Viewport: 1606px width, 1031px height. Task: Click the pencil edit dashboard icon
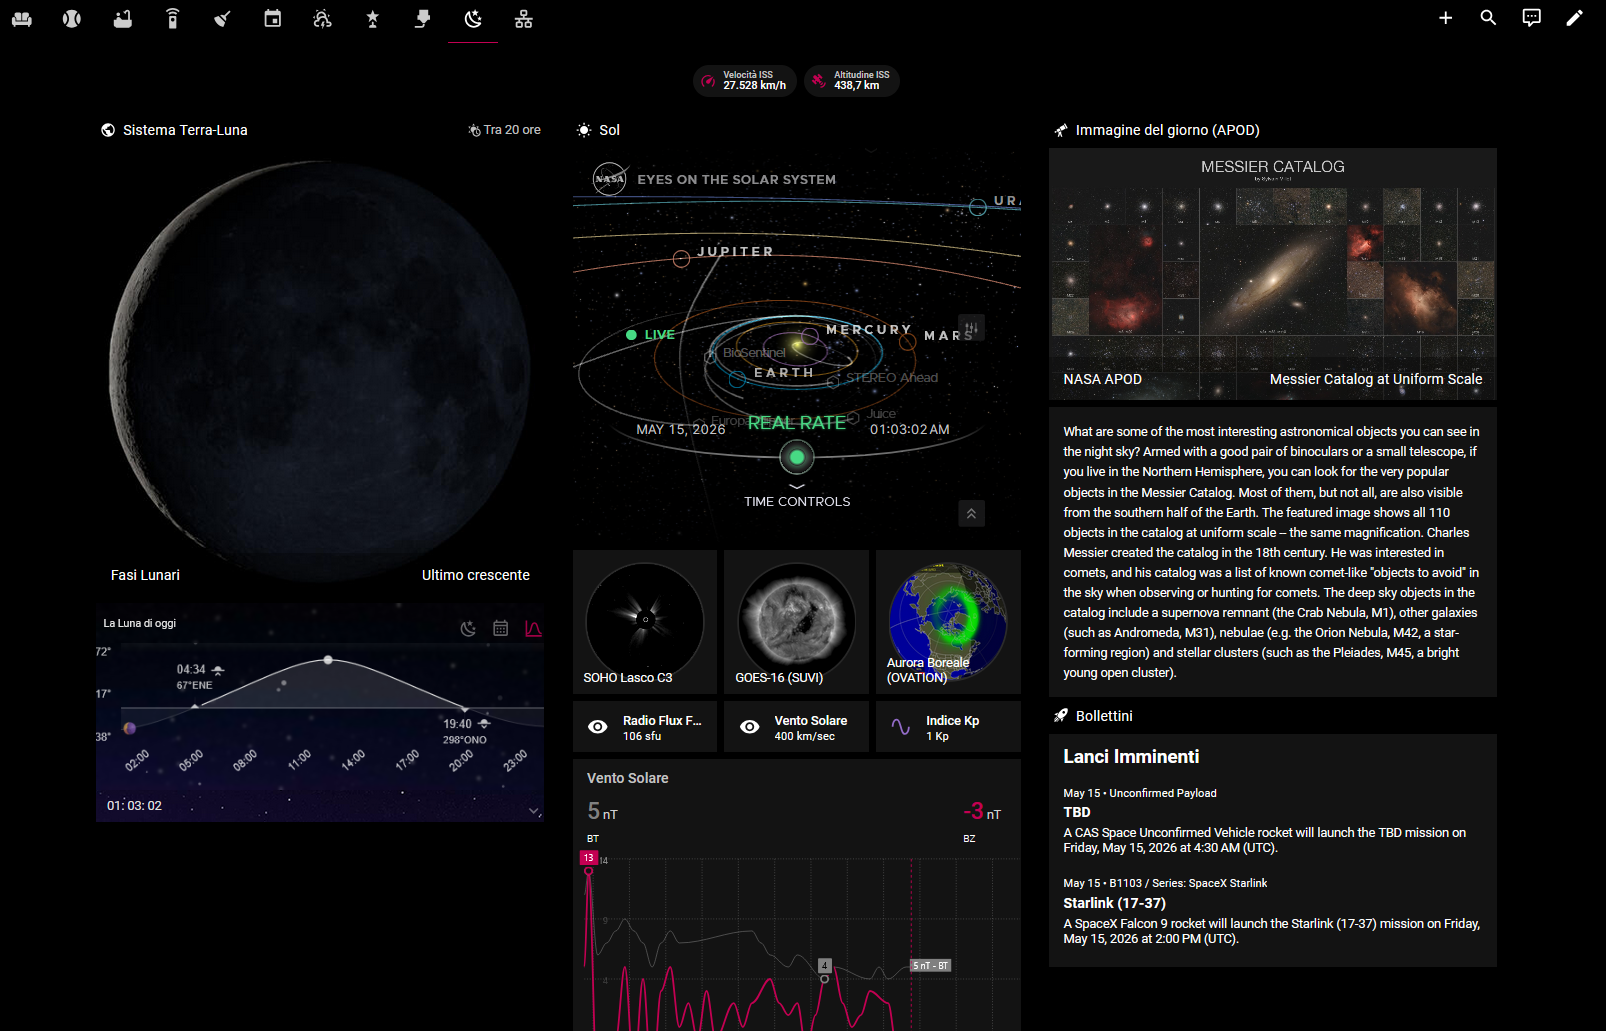tap(1574, 18)
